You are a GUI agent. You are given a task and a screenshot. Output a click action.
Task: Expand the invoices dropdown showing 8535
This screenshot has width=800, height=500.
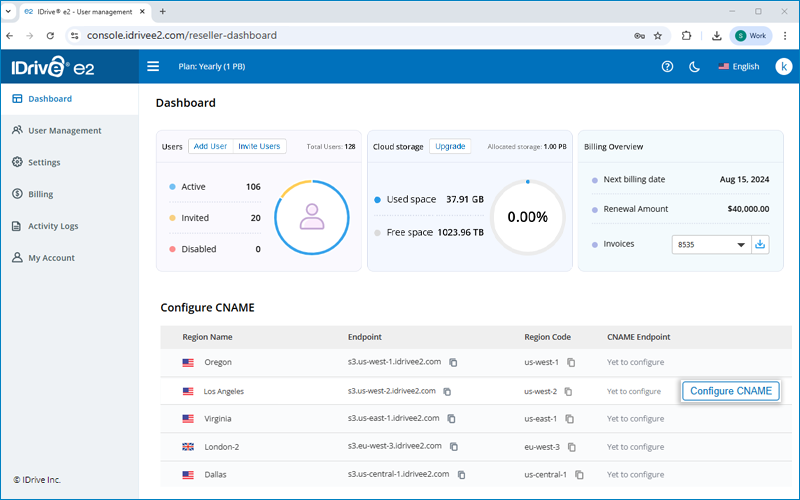coord(712,244)
